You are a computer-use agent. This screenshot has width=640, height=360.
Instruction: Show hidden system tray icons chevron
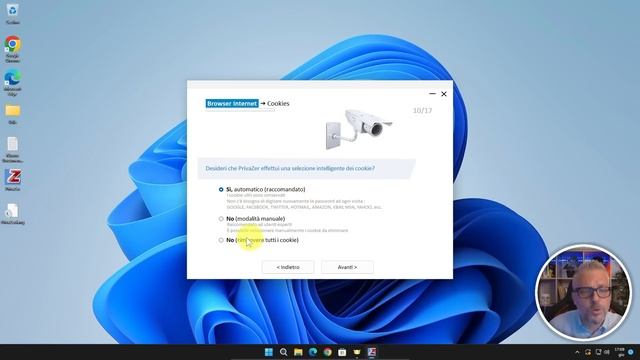(x=577, y=352)
